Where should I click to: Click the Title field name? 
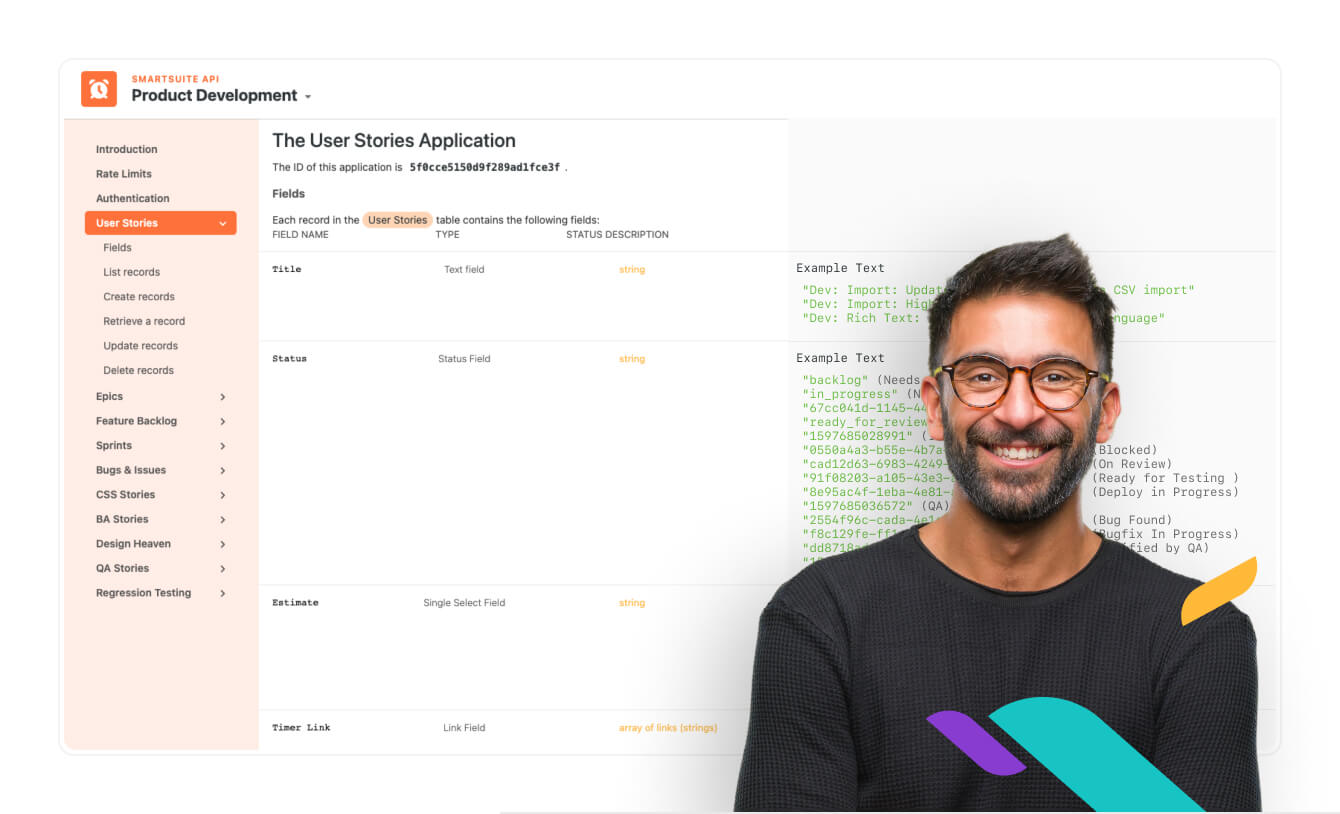pyautogui.click(x=286, y=270)
